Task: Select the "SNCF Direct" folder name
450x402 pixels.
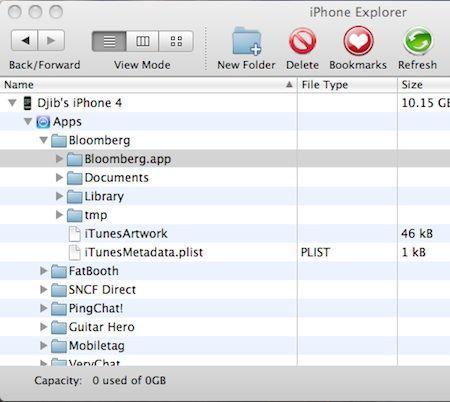Action: (x=102, y=290)
